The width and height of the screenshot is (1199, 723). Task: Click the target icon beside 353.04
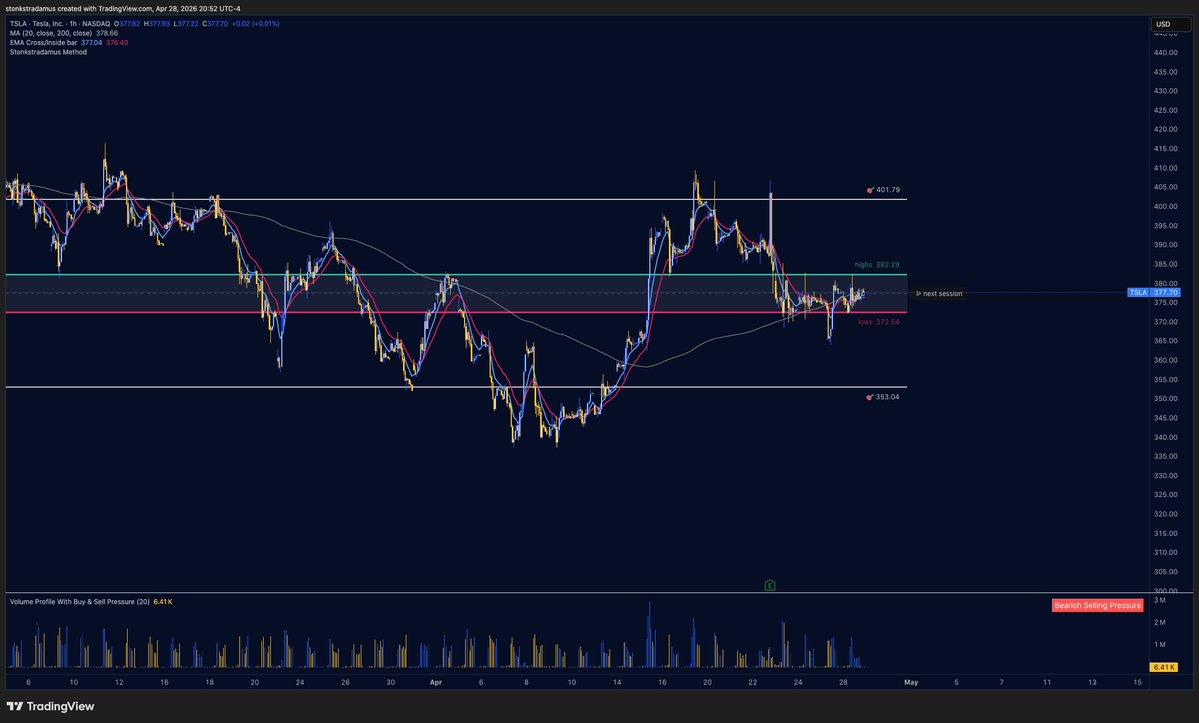point(869,397)
